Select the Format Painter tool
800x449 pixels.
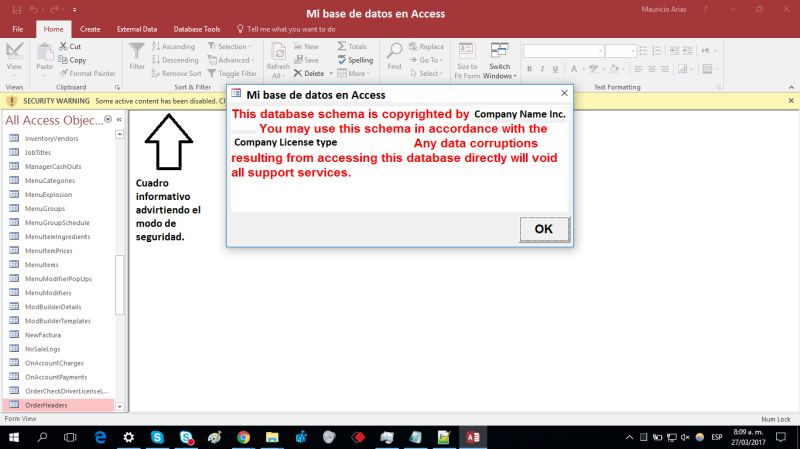click(87, 73)
